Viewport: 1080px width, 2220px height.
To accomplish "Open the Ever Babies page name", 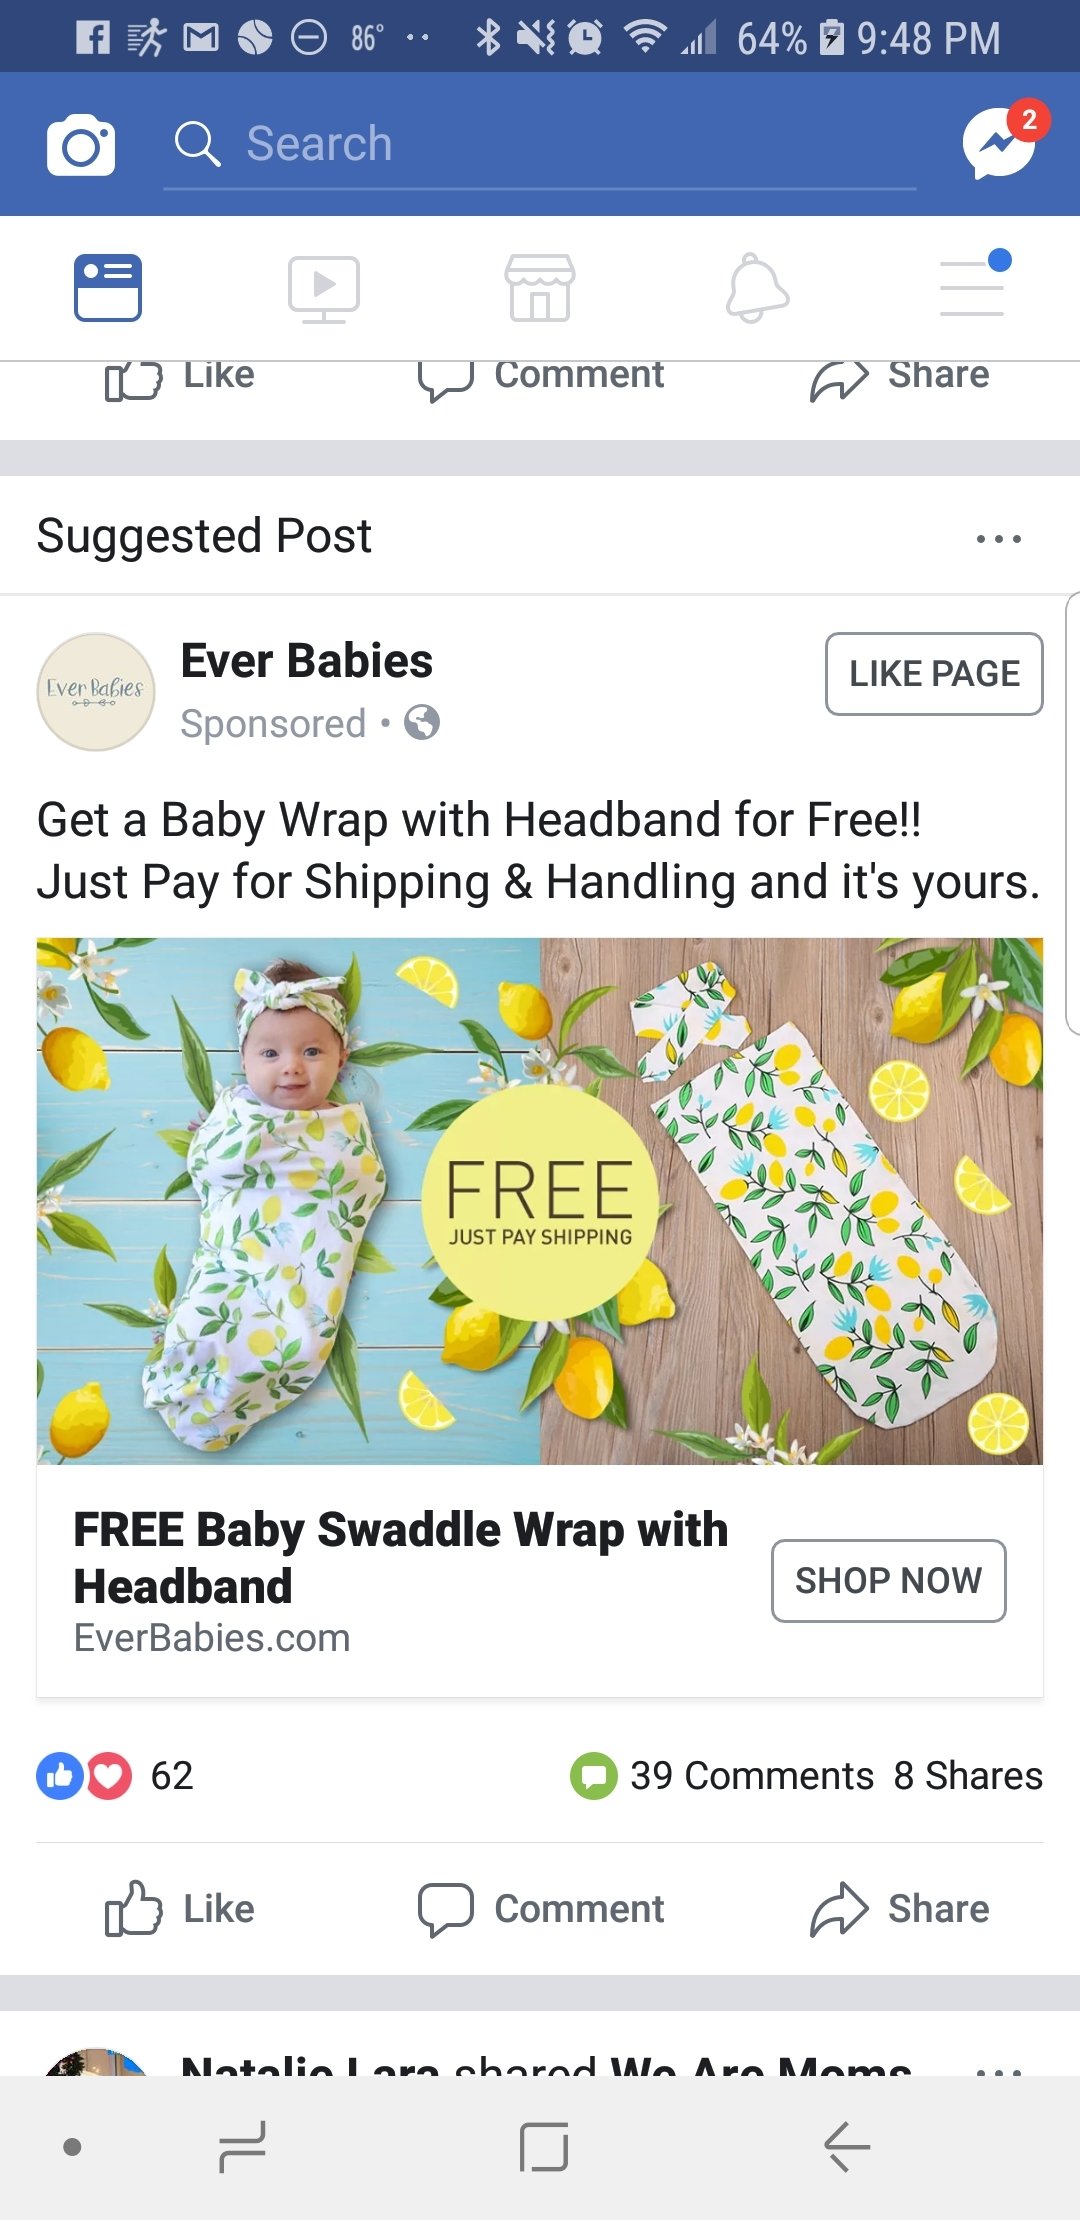I will 307,661.
